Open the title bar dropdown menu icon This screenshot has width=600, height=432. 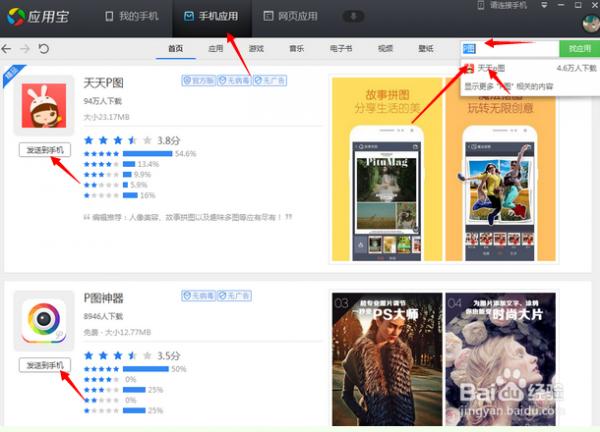point(544,5)
